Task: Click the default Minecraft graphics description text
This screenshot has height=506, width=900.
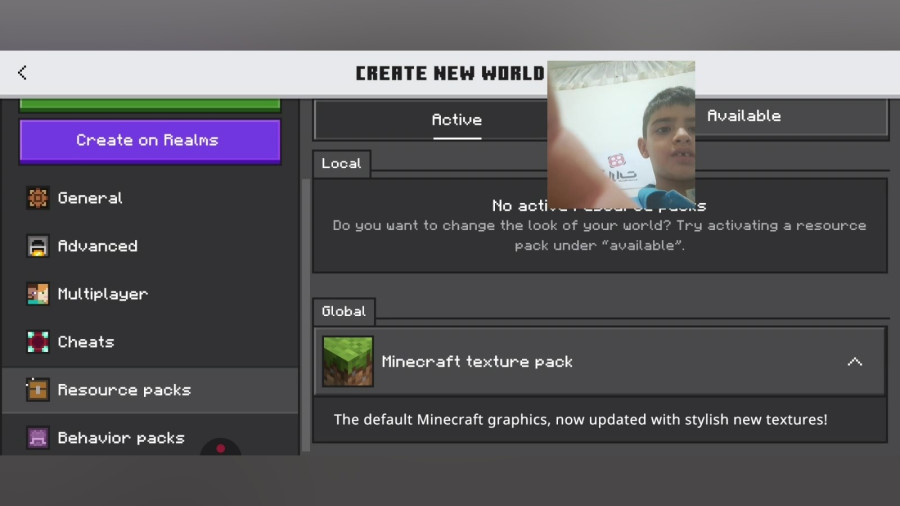Action: [x=580, y=419]
